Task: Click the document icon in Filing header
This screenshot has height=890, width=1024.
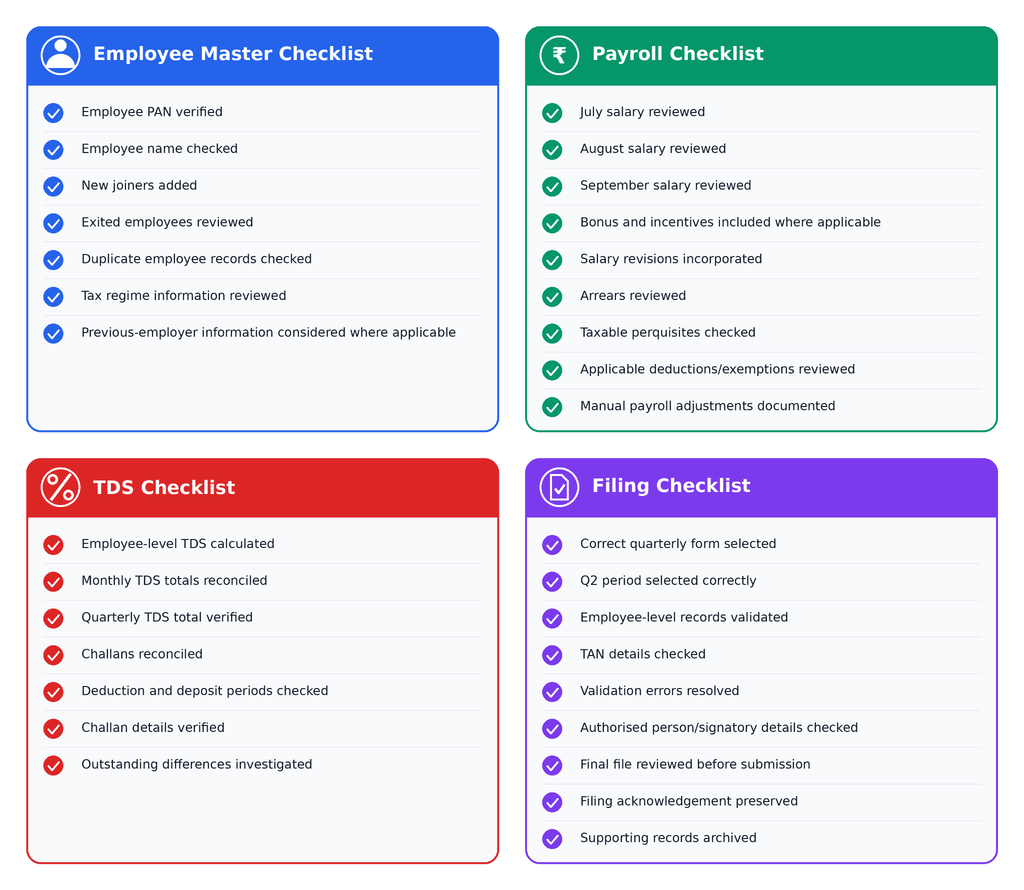Action: click(559, 487)
